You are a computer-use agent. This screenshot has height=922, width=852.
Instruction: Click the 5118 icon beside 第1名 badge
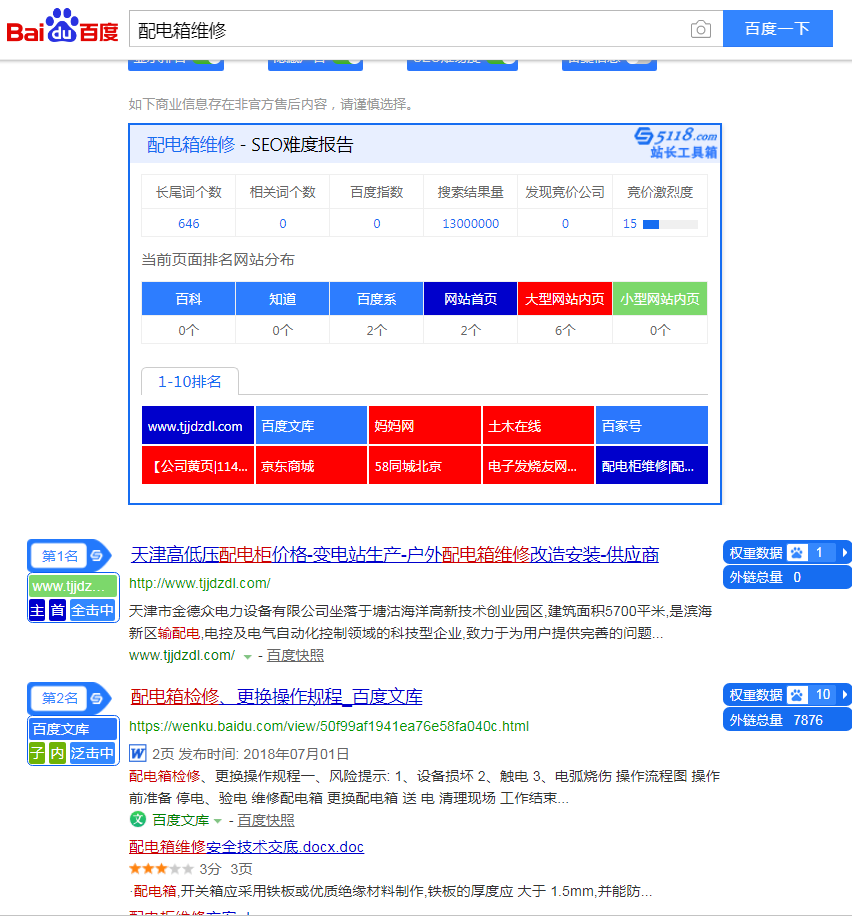click(97, 555)
